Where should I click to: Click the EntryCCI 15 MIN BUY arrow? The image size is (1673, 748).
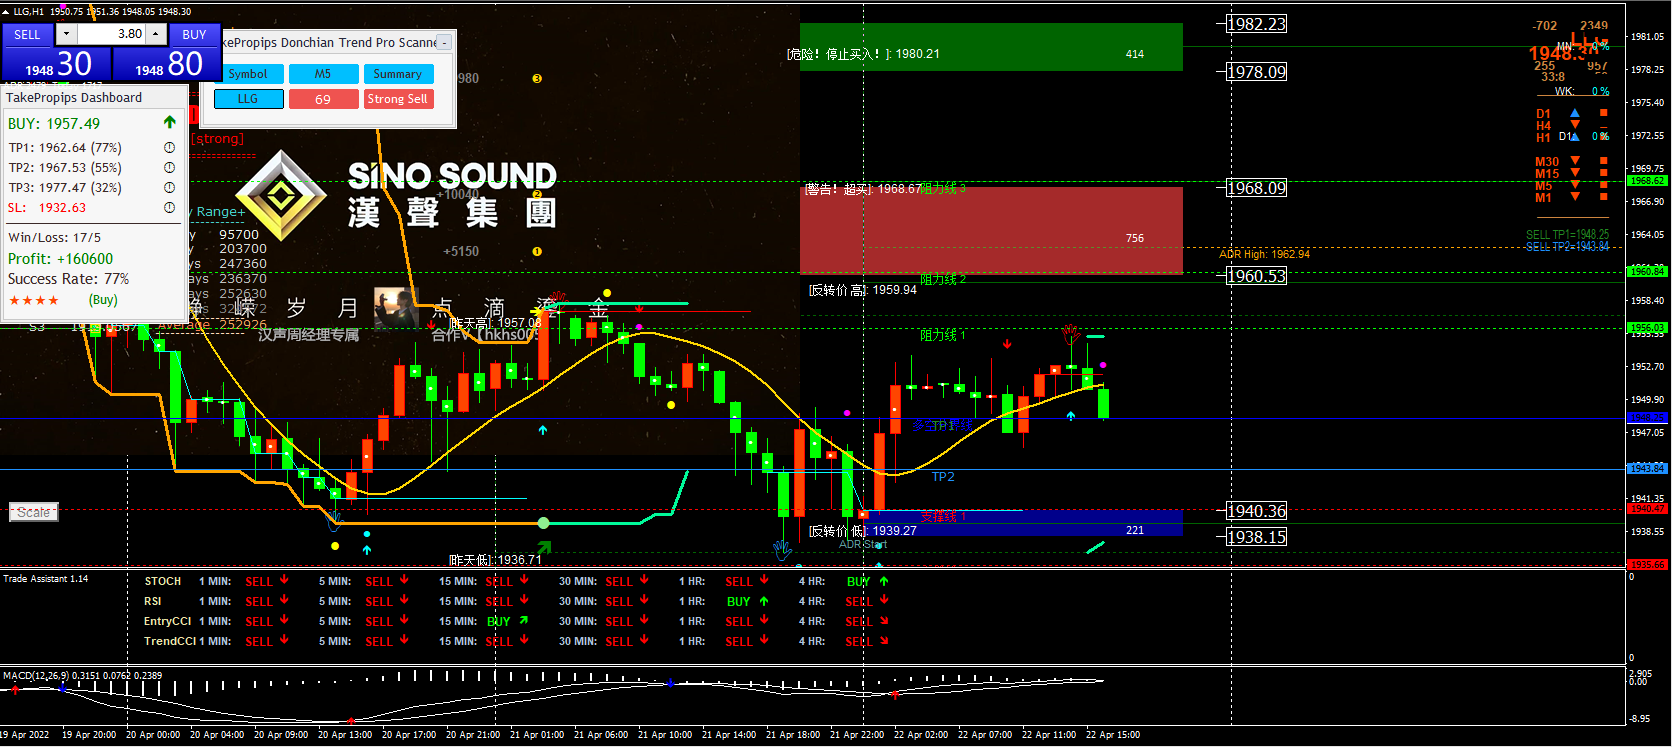click(x=524, y=621)
